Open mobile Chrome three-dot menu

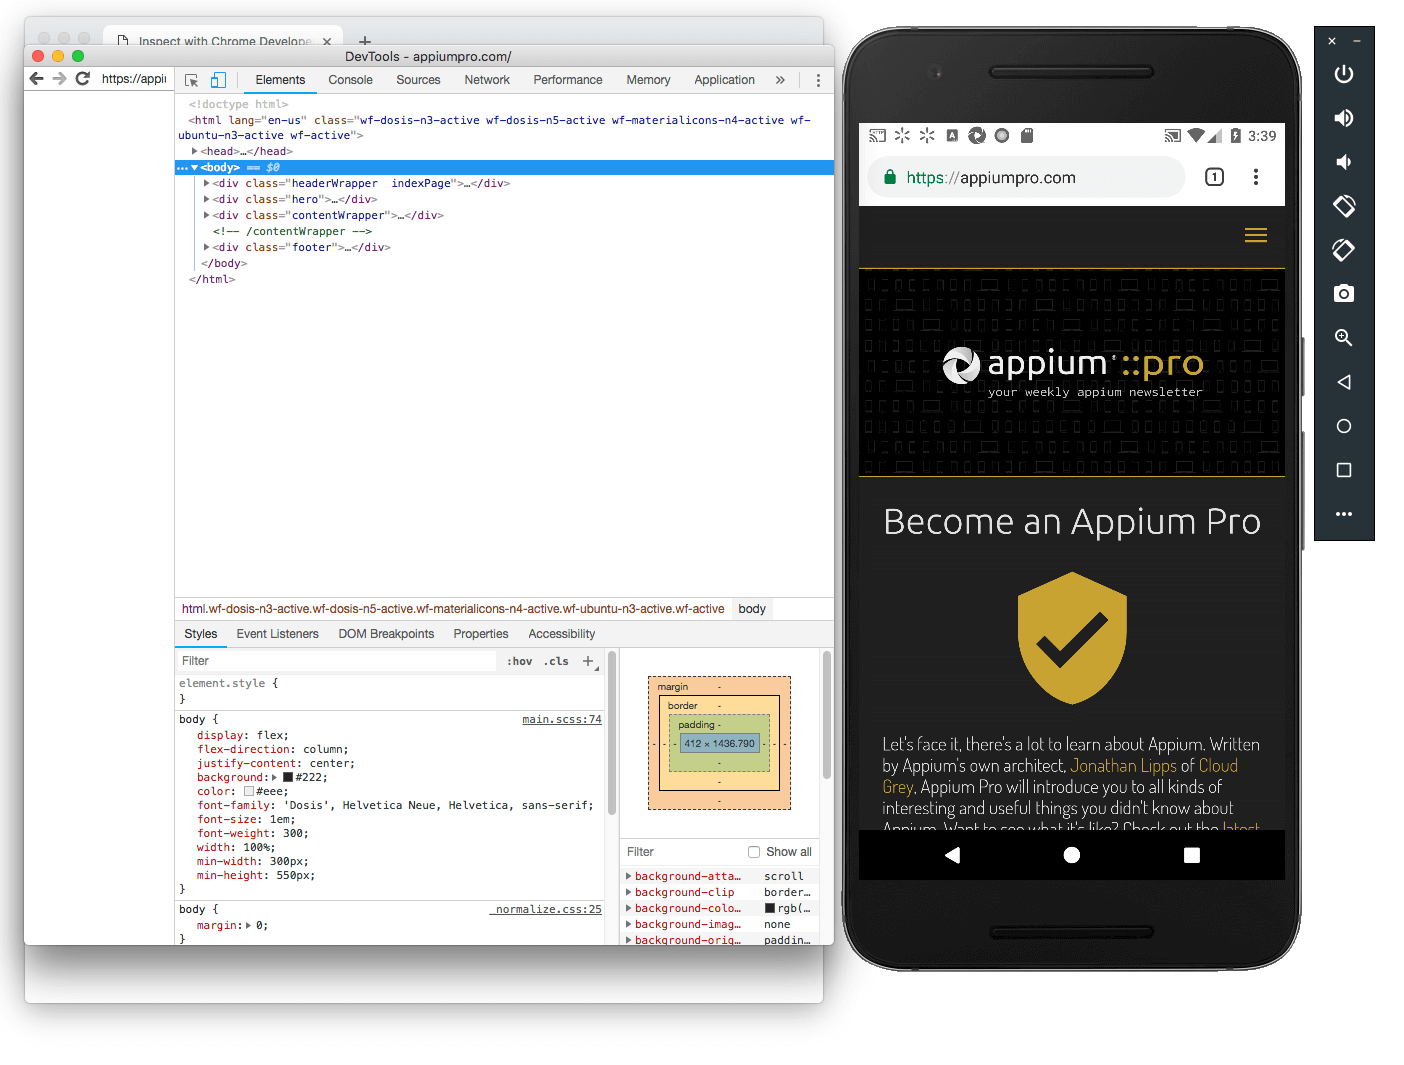point(1256,177)
